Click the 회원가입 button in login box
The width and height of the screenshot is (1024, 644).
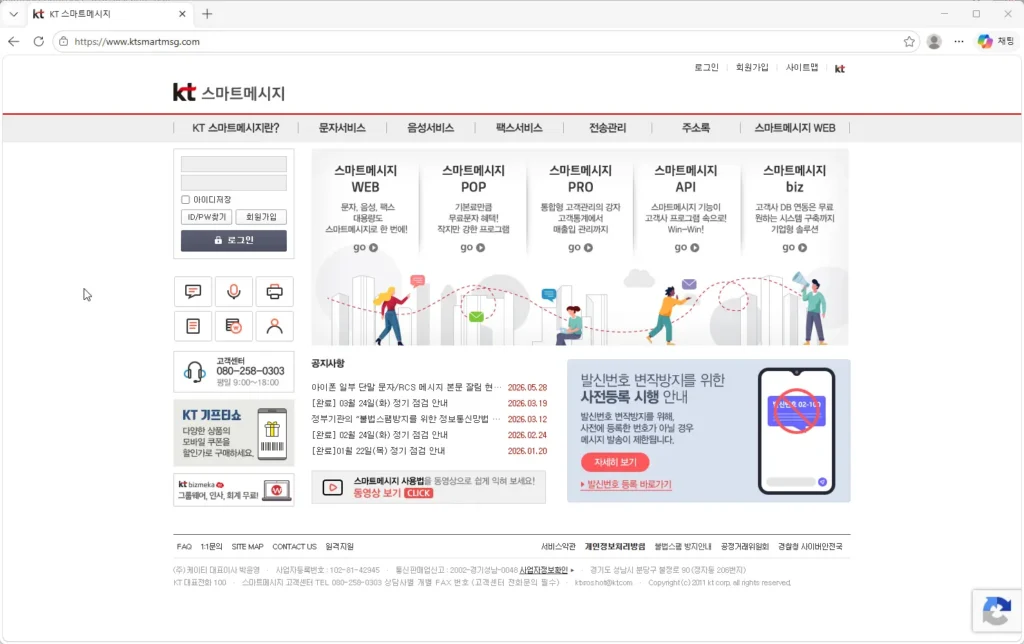(261, 217)
